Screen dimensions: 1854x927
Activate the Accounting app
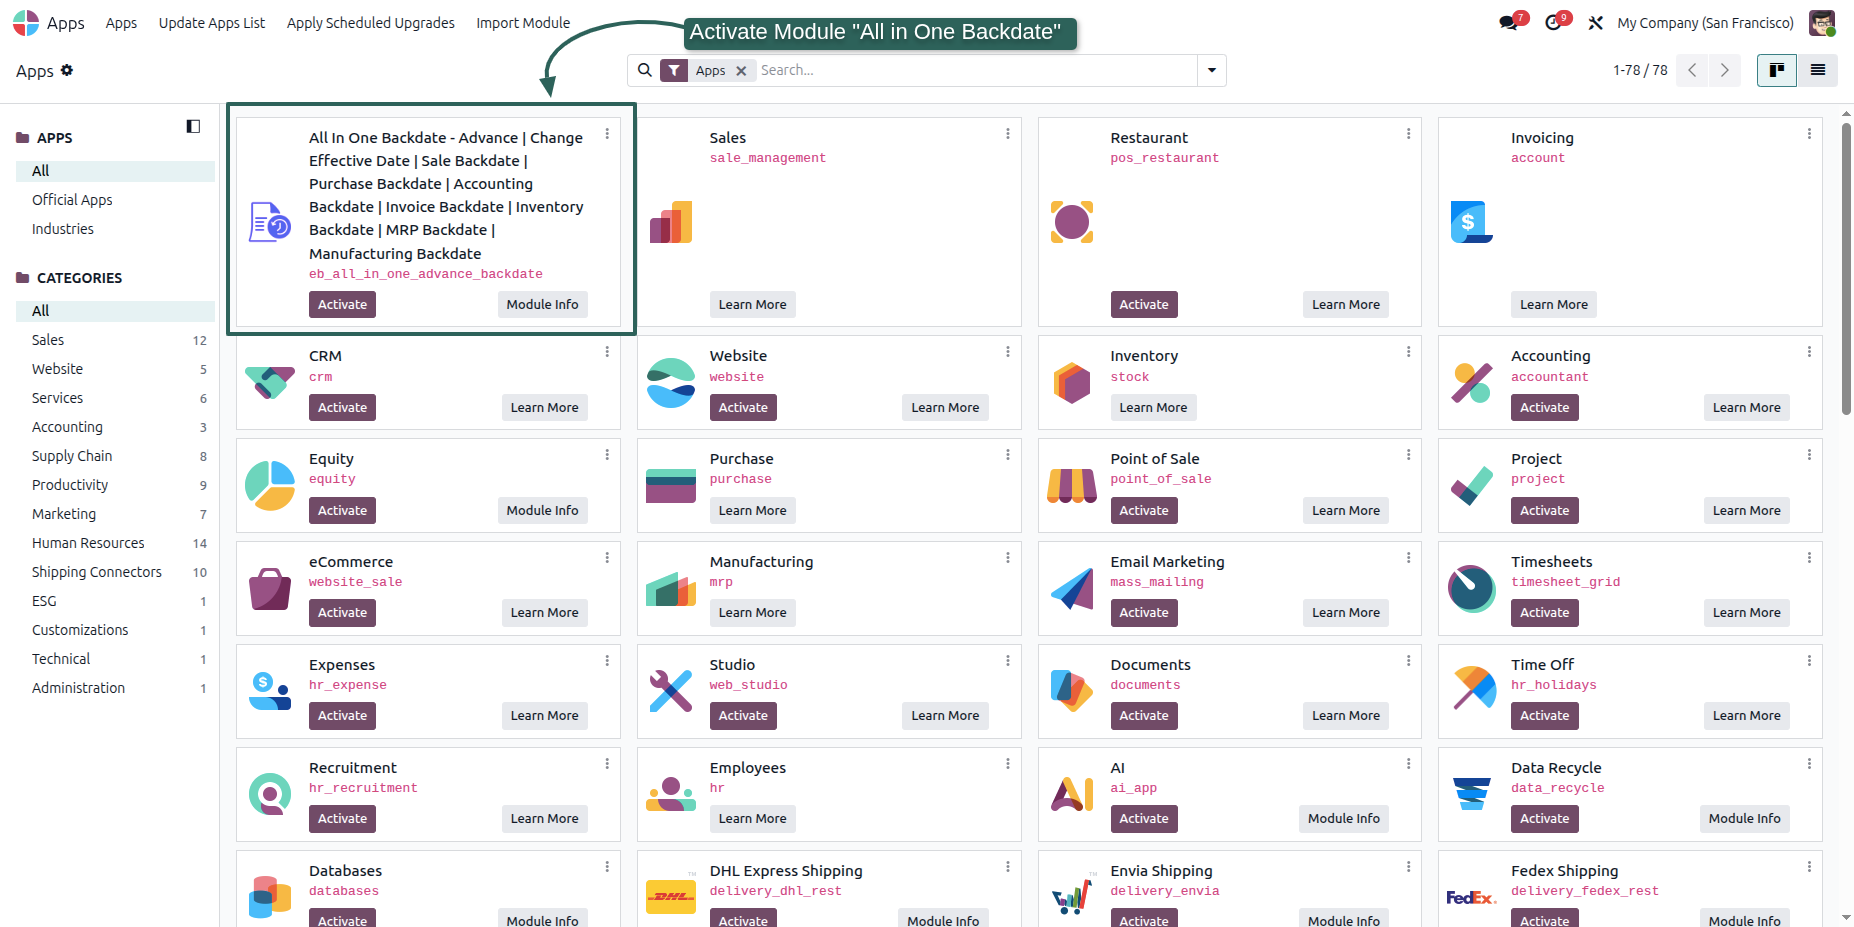[1545, 408]
